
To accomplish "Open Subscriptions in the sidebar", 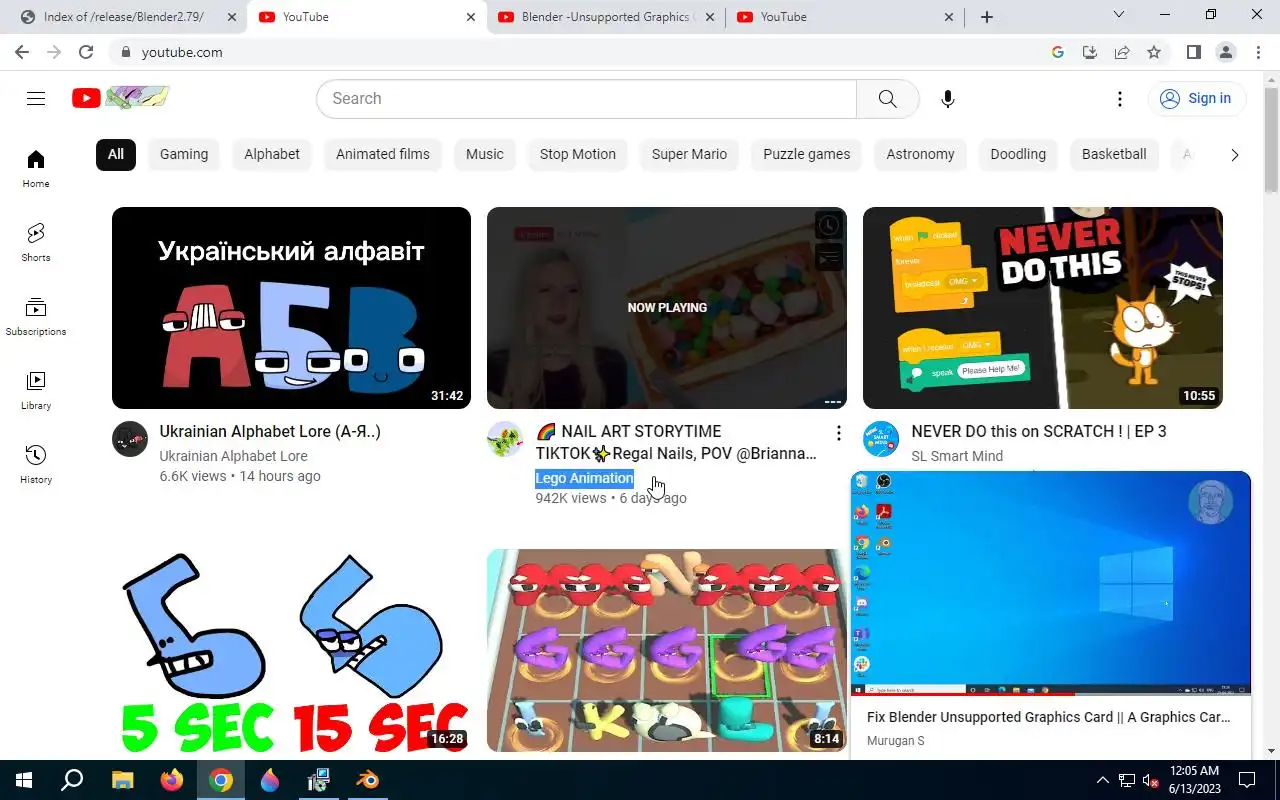I will [x=36, y=316].
